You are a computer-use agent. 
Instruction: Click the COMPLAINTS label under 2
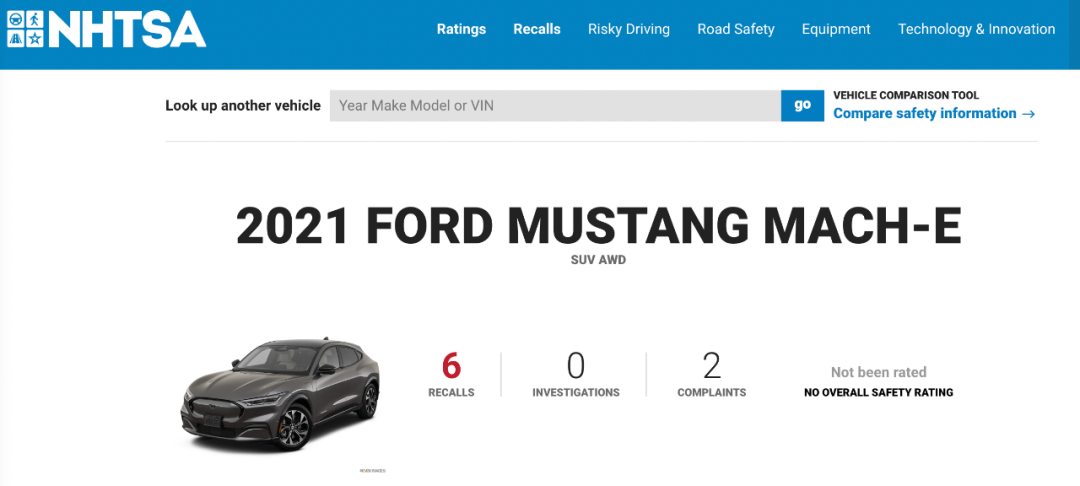point(712,393)
